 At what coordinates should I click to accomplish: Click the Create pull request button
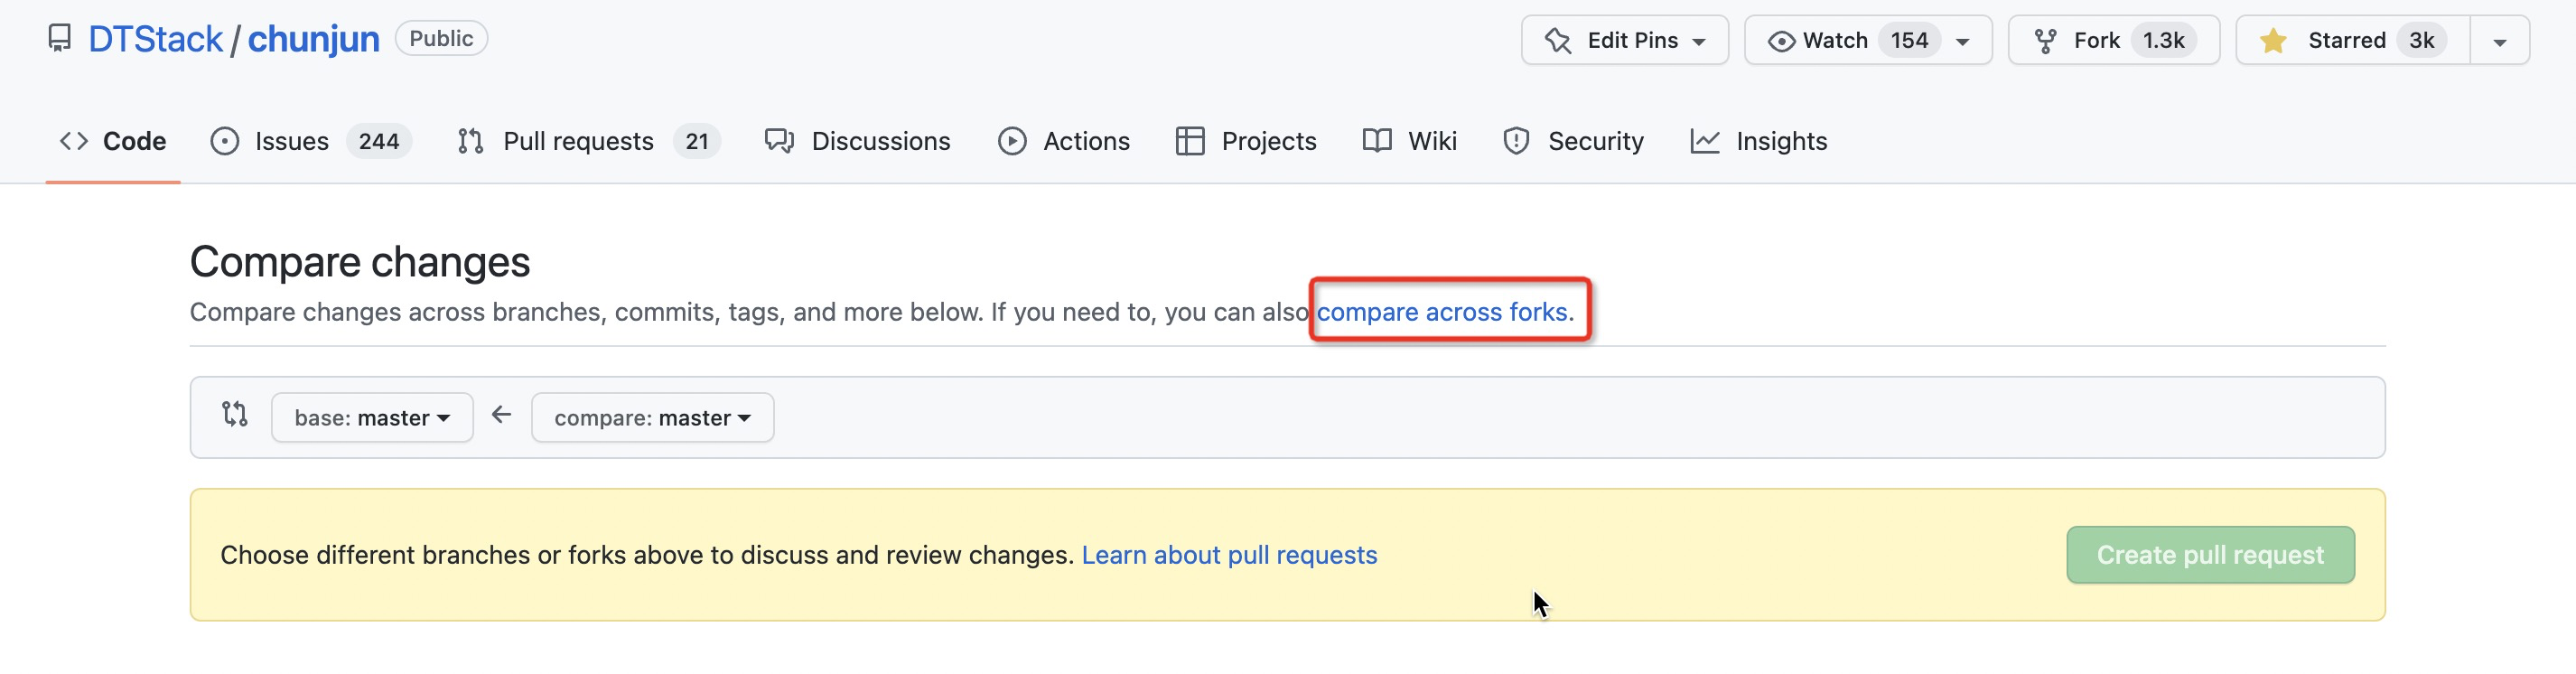[2210, 555]
